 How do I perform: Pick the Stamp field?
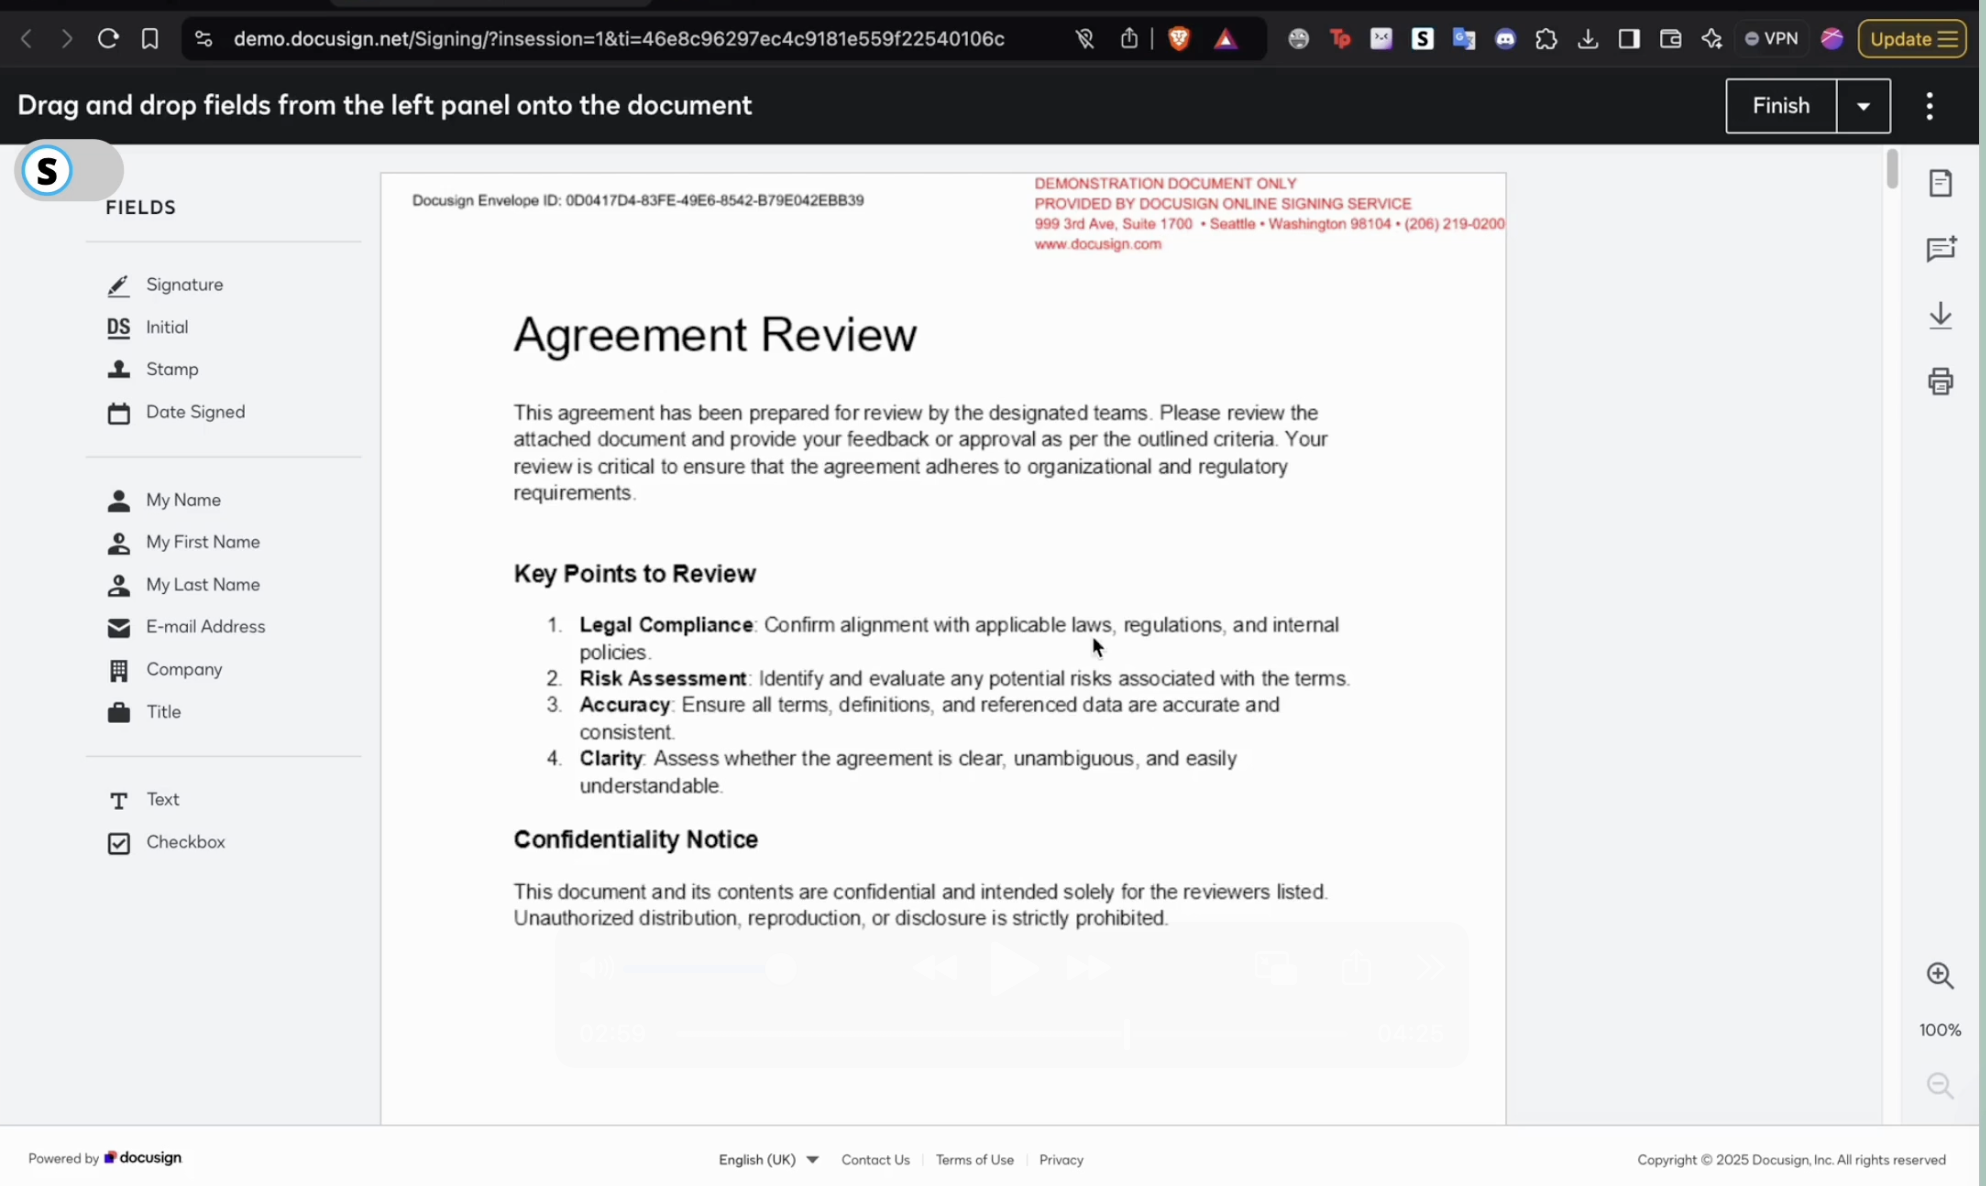coord(171,369)
